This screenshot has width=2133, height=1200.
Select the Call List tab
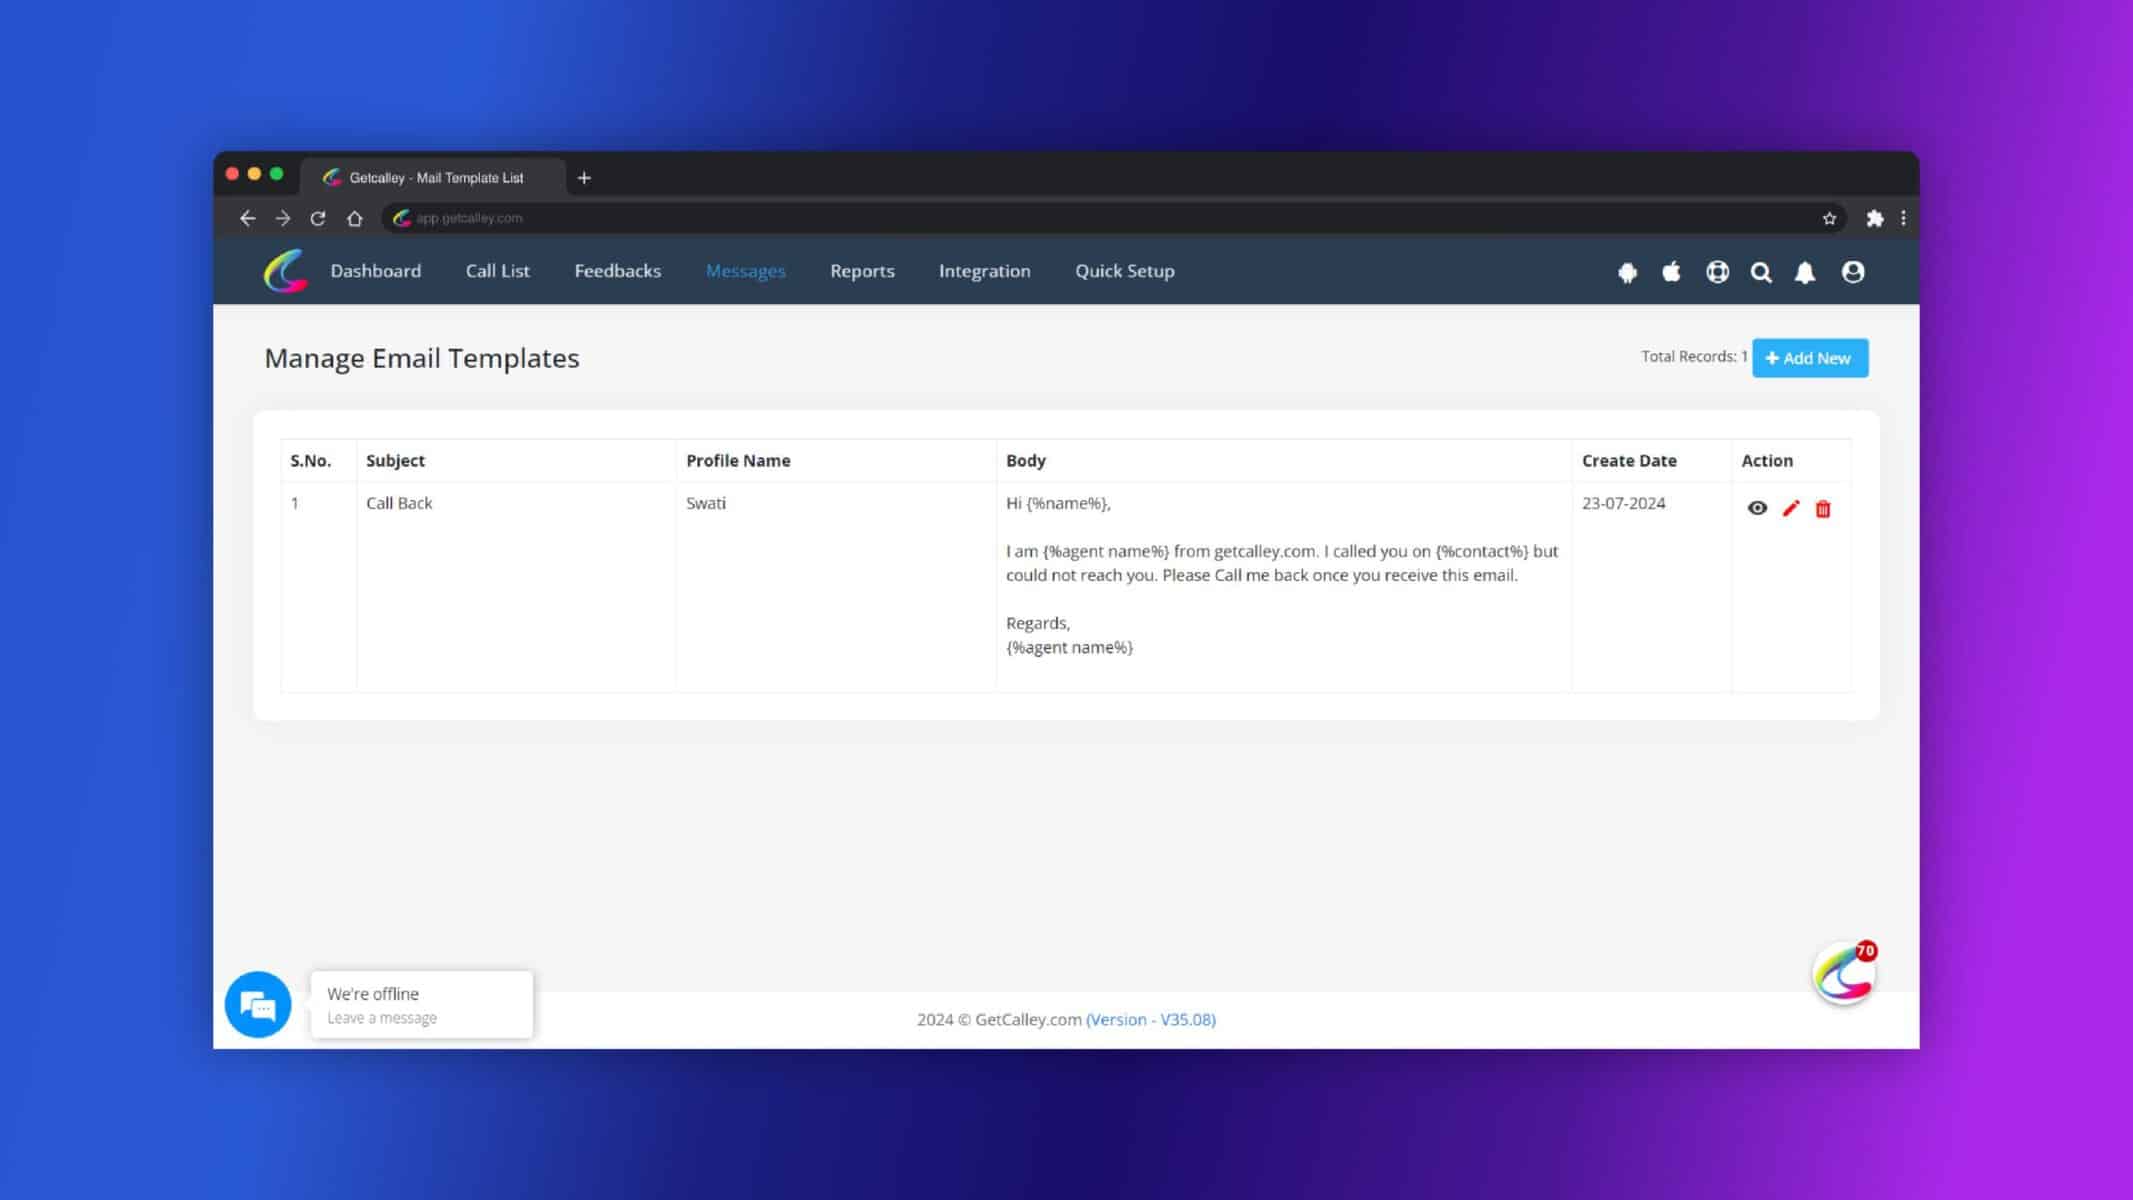click(x=498, y=271)
